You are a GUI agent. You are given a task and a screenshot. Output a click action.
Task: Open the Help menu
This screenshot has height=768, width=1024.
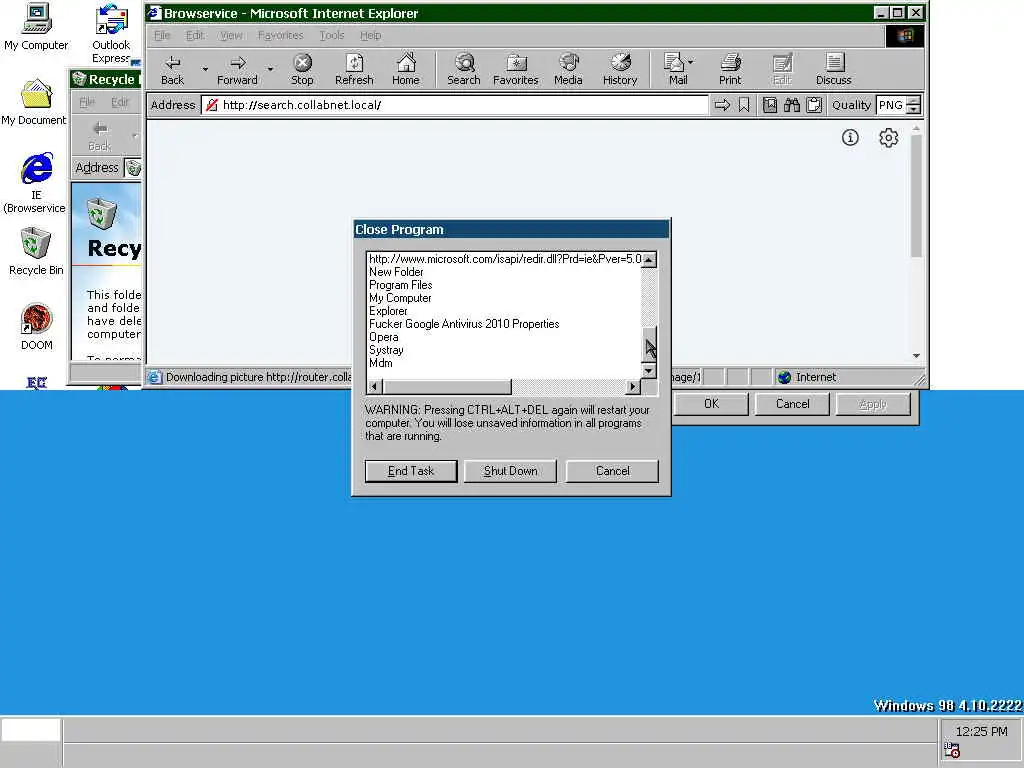(x=370, y=35)
